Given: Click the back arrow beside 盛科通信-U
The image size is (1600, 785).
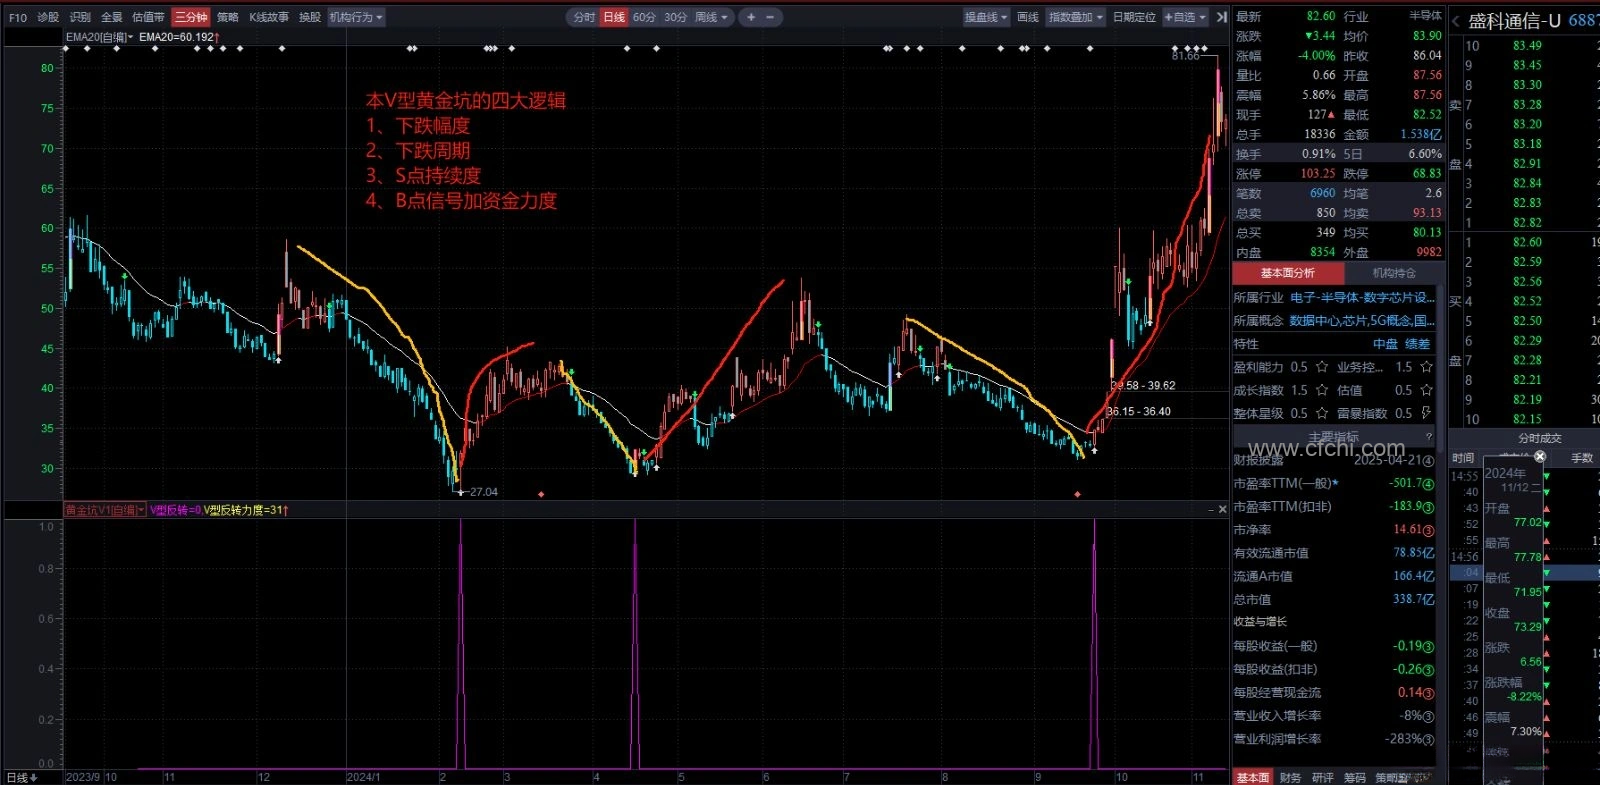Looking at the screenshot, I should coord(1456,21).
